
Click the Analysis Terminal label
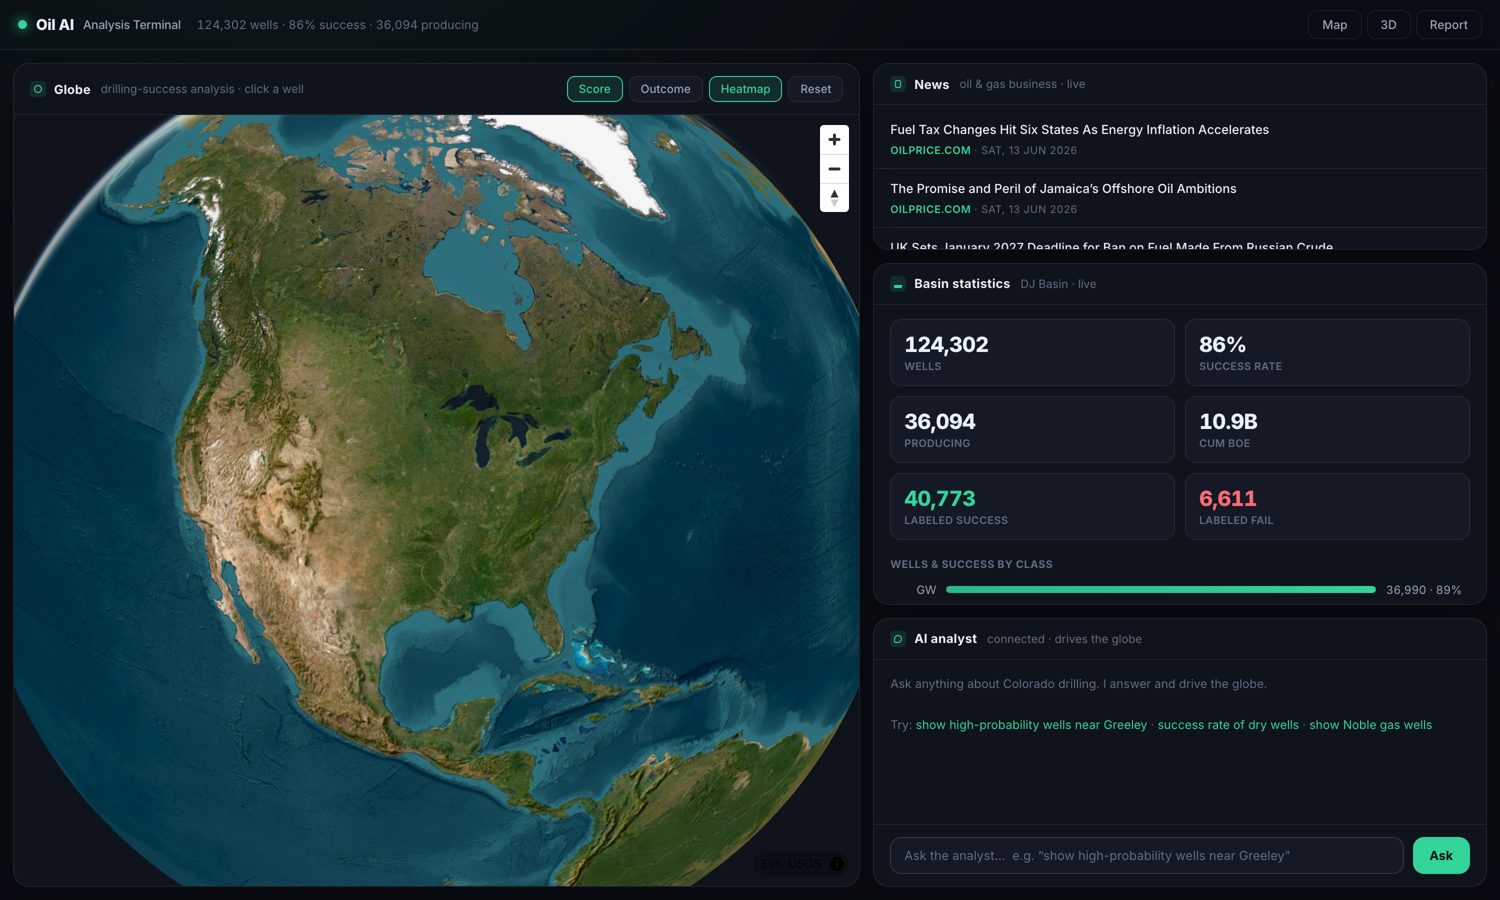[x=132, y=25]
